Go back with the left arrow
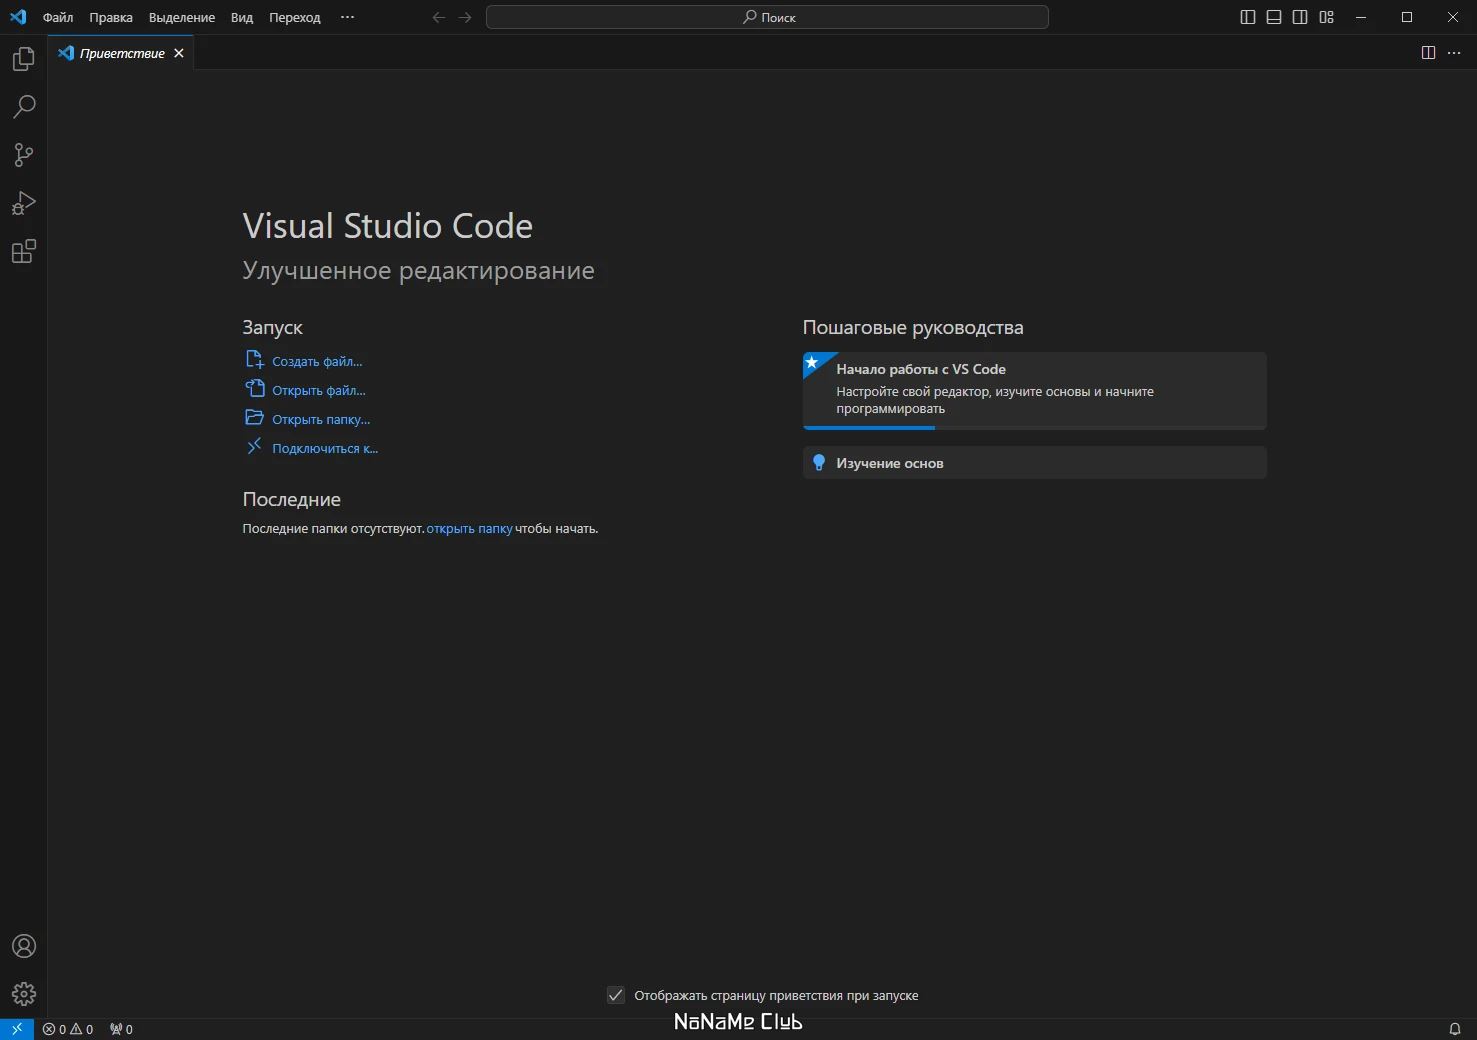 pos(439,17)
